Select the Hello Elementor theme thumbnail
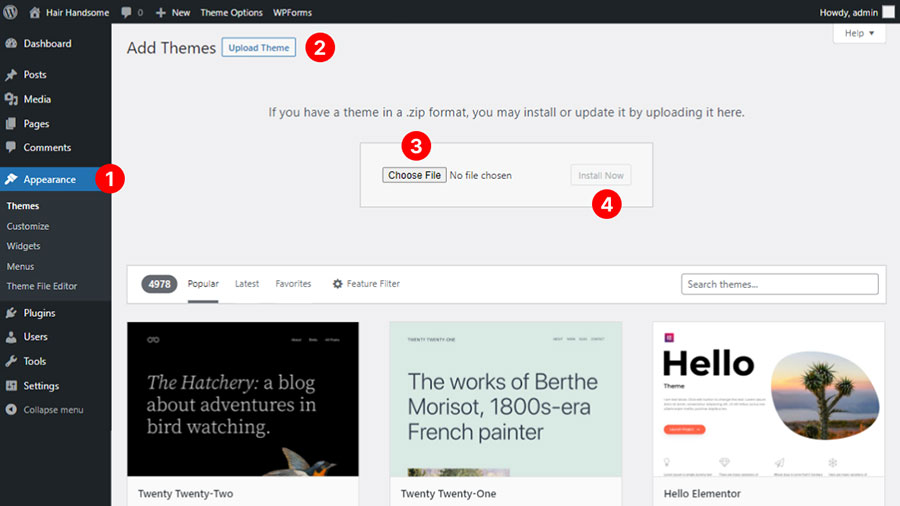 click(768, 398)
